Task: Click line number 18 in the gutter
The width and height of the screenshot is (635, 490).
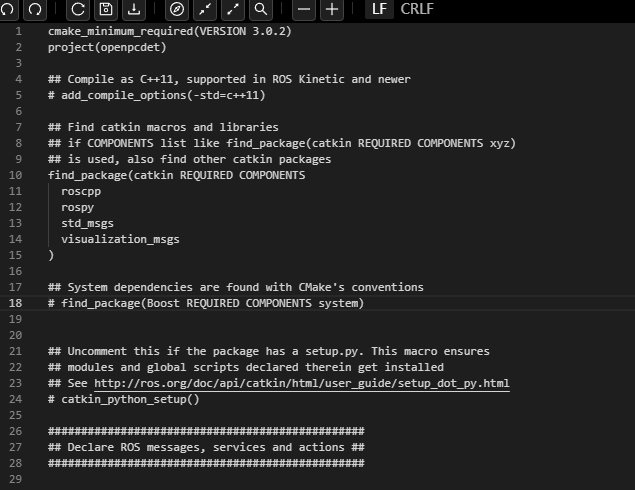Action: click(x=15, y=303)
